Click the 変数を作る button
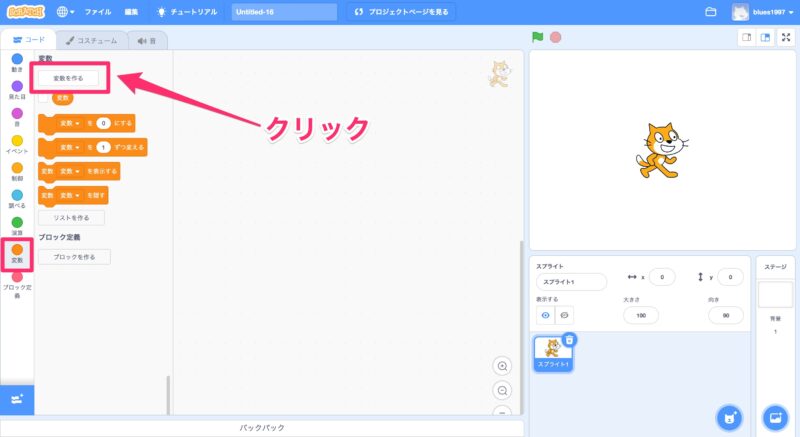 [x=69, y=77]
